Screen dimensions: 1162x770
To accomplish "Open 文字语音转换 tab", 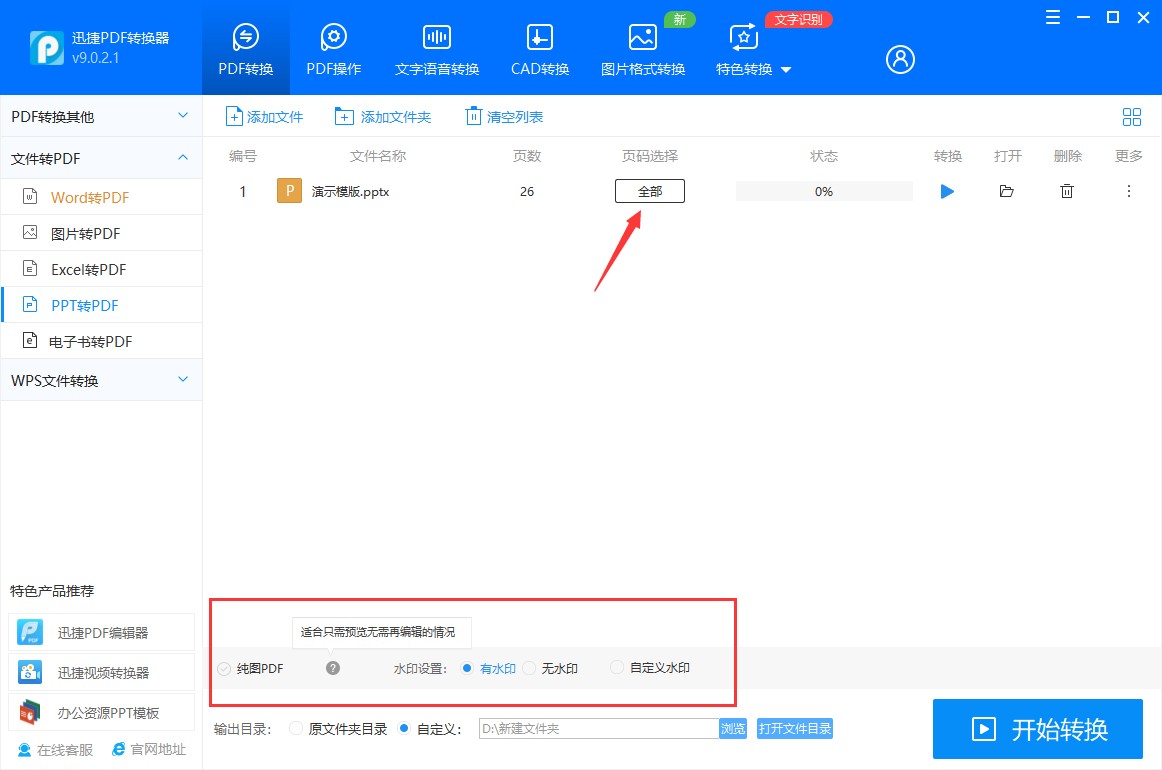I will pos(436,49).
